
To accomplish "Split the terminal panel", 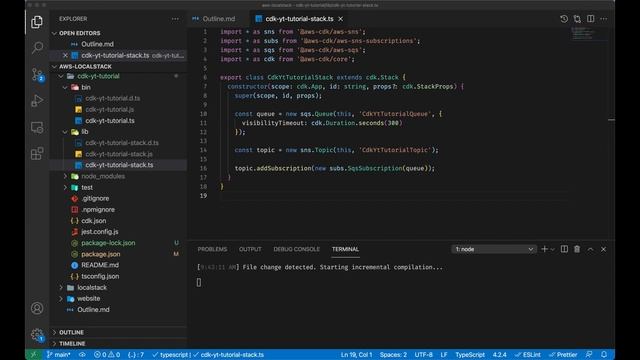I will tap(564, 249).
